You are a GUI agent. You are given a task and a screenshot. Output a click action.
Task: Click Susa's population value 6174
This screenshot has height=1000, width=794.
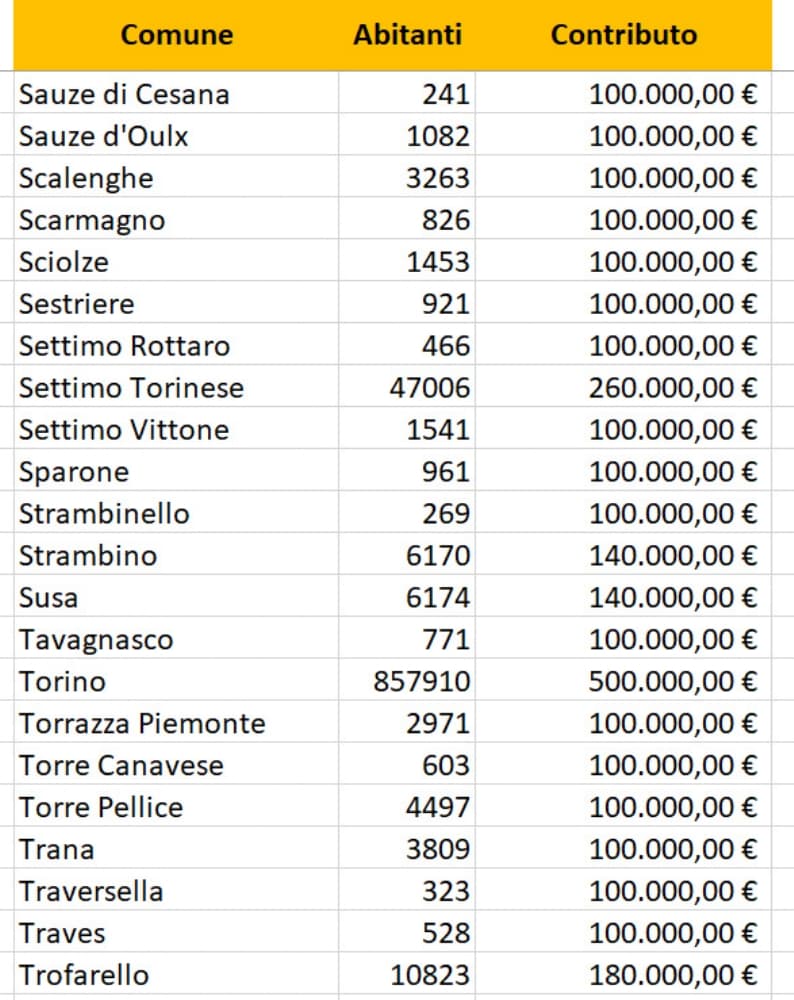click(437, 598)
